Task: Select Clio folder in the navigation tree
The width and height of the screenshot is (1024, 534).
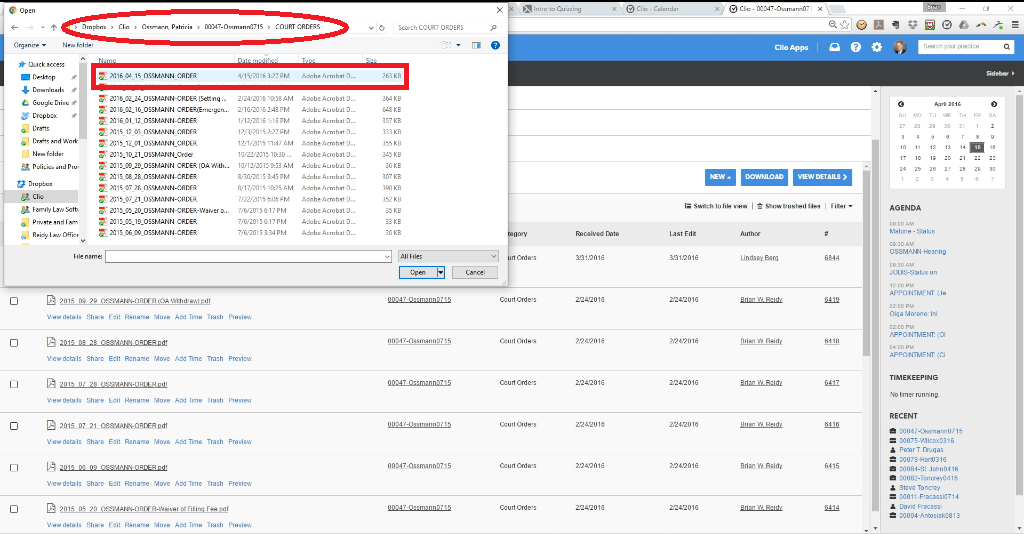Action: [40, 197]
